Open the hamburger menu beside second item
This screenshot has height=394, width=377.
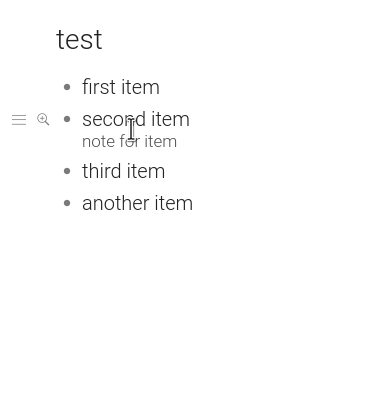19,120
